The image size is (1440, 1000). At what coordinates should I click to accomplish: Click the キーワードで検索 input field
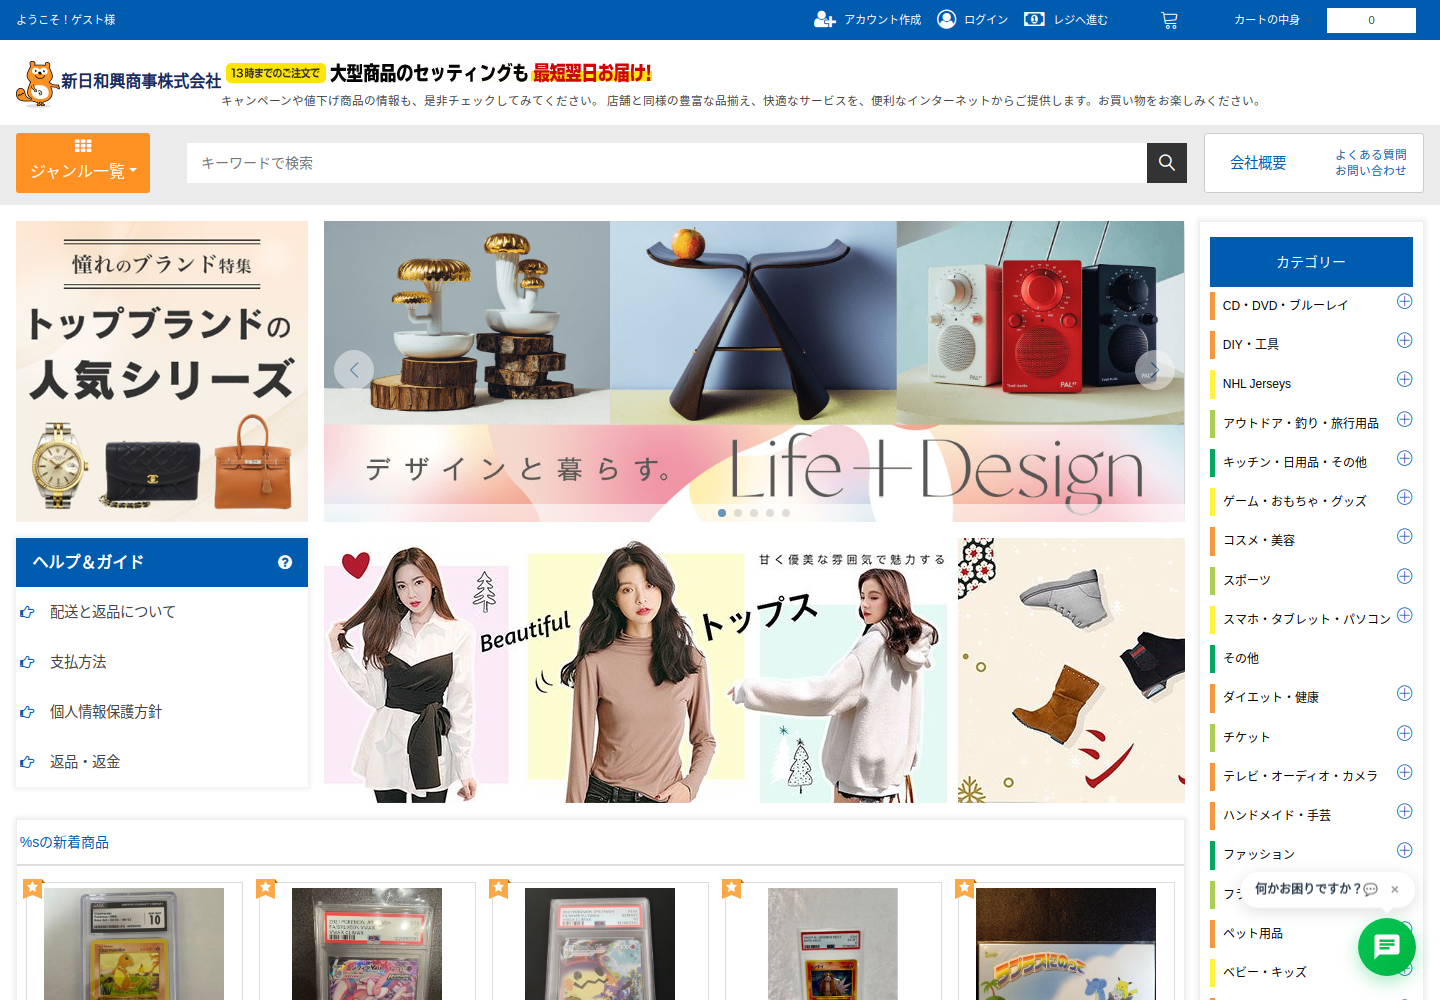click(667, 163)
